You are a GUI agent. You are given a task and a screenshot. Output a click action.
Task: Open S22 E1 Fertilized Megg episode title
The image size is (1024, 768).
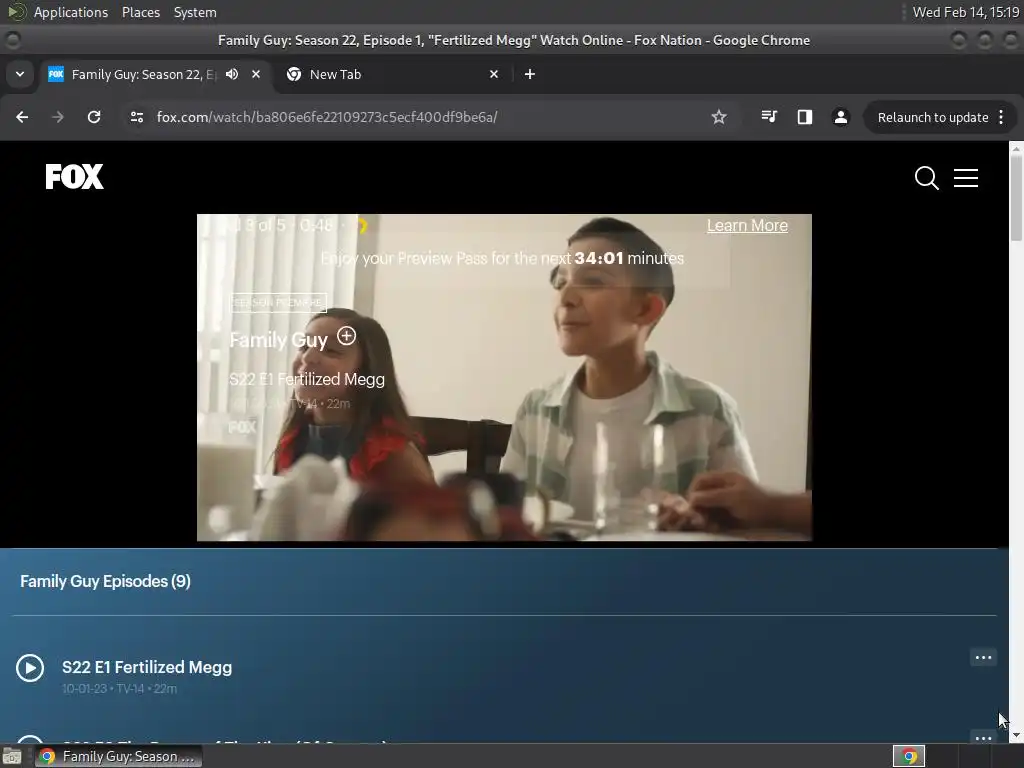[147, 667]
